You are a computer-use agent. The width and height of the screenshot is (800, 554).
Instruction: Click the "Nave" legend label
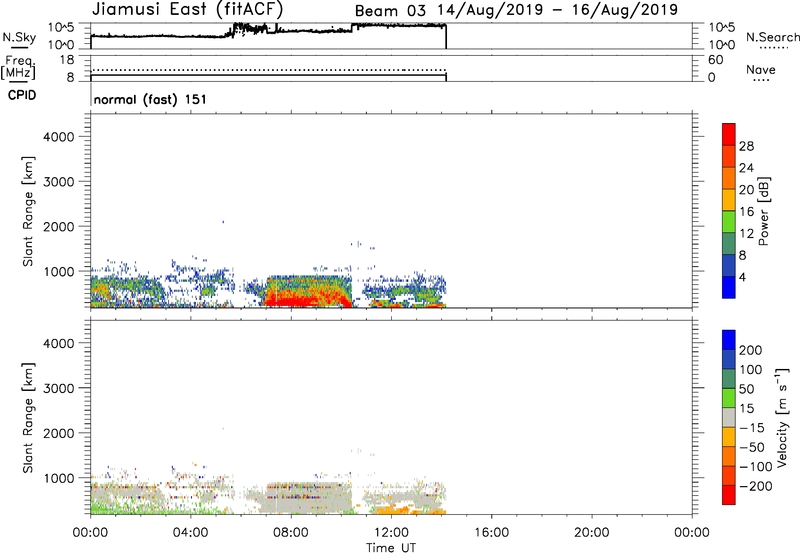coord(761,70)
